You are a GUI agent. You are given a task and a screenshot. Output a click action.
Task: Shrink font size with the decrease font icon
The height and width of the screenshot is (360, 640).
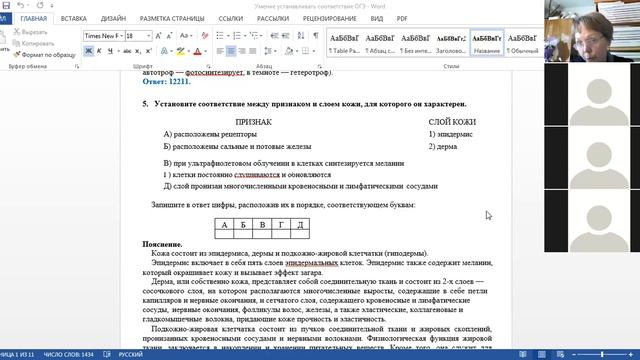pos(169,36)
